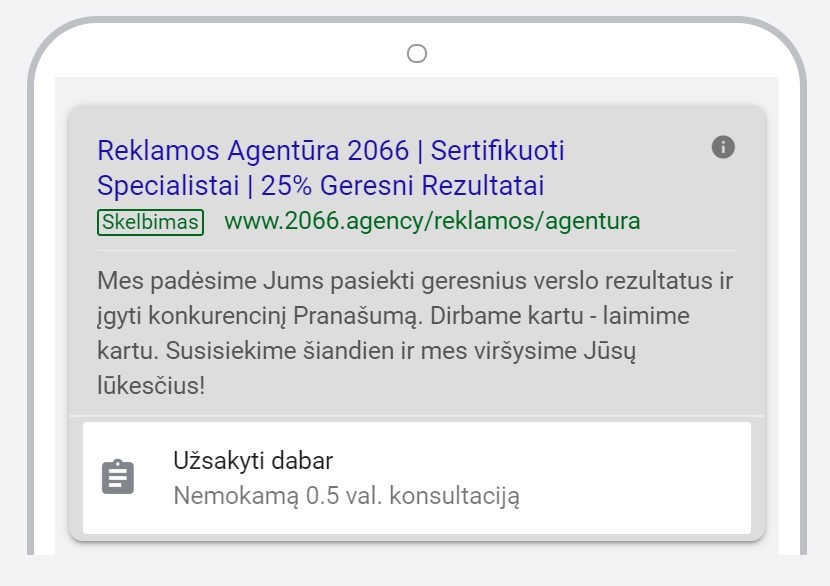Click the first ad description line

[x=415, y=281]
